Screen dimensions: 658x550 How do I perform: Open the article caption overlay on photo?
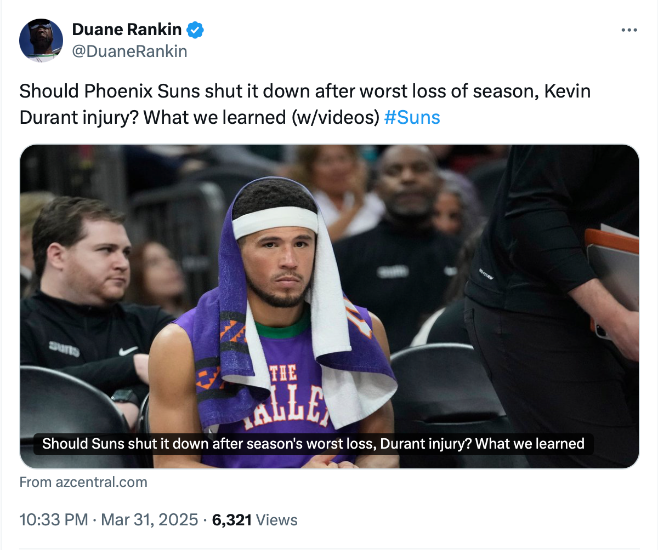(x=313, y=443)
